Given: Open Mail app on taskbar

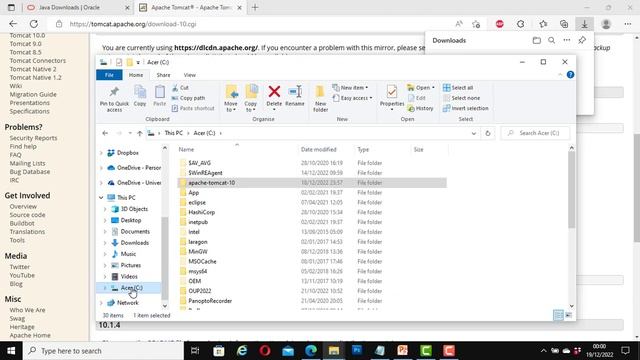Looking at the screenshot, I should coord(288,351).
